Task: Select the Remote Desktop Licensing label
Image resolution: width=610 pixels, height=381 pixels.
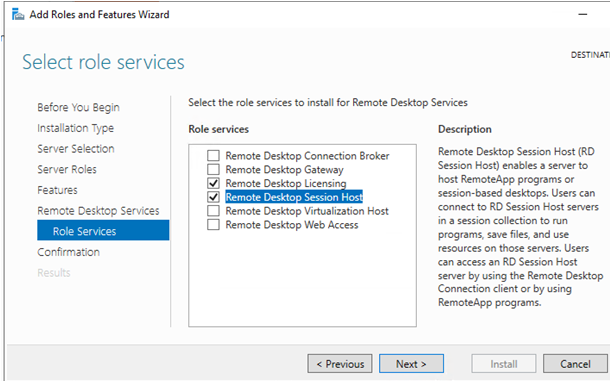Action: pos(286,183)
